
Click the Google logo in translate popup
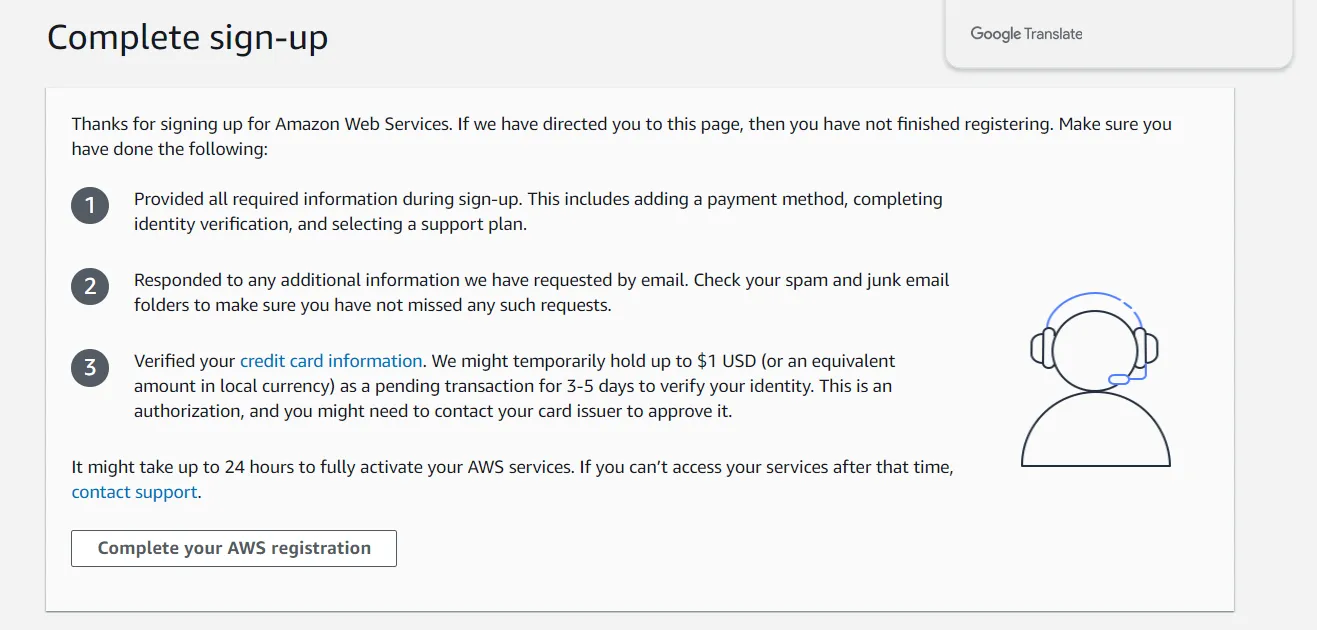pyautogui.click(x=995, y=34)
